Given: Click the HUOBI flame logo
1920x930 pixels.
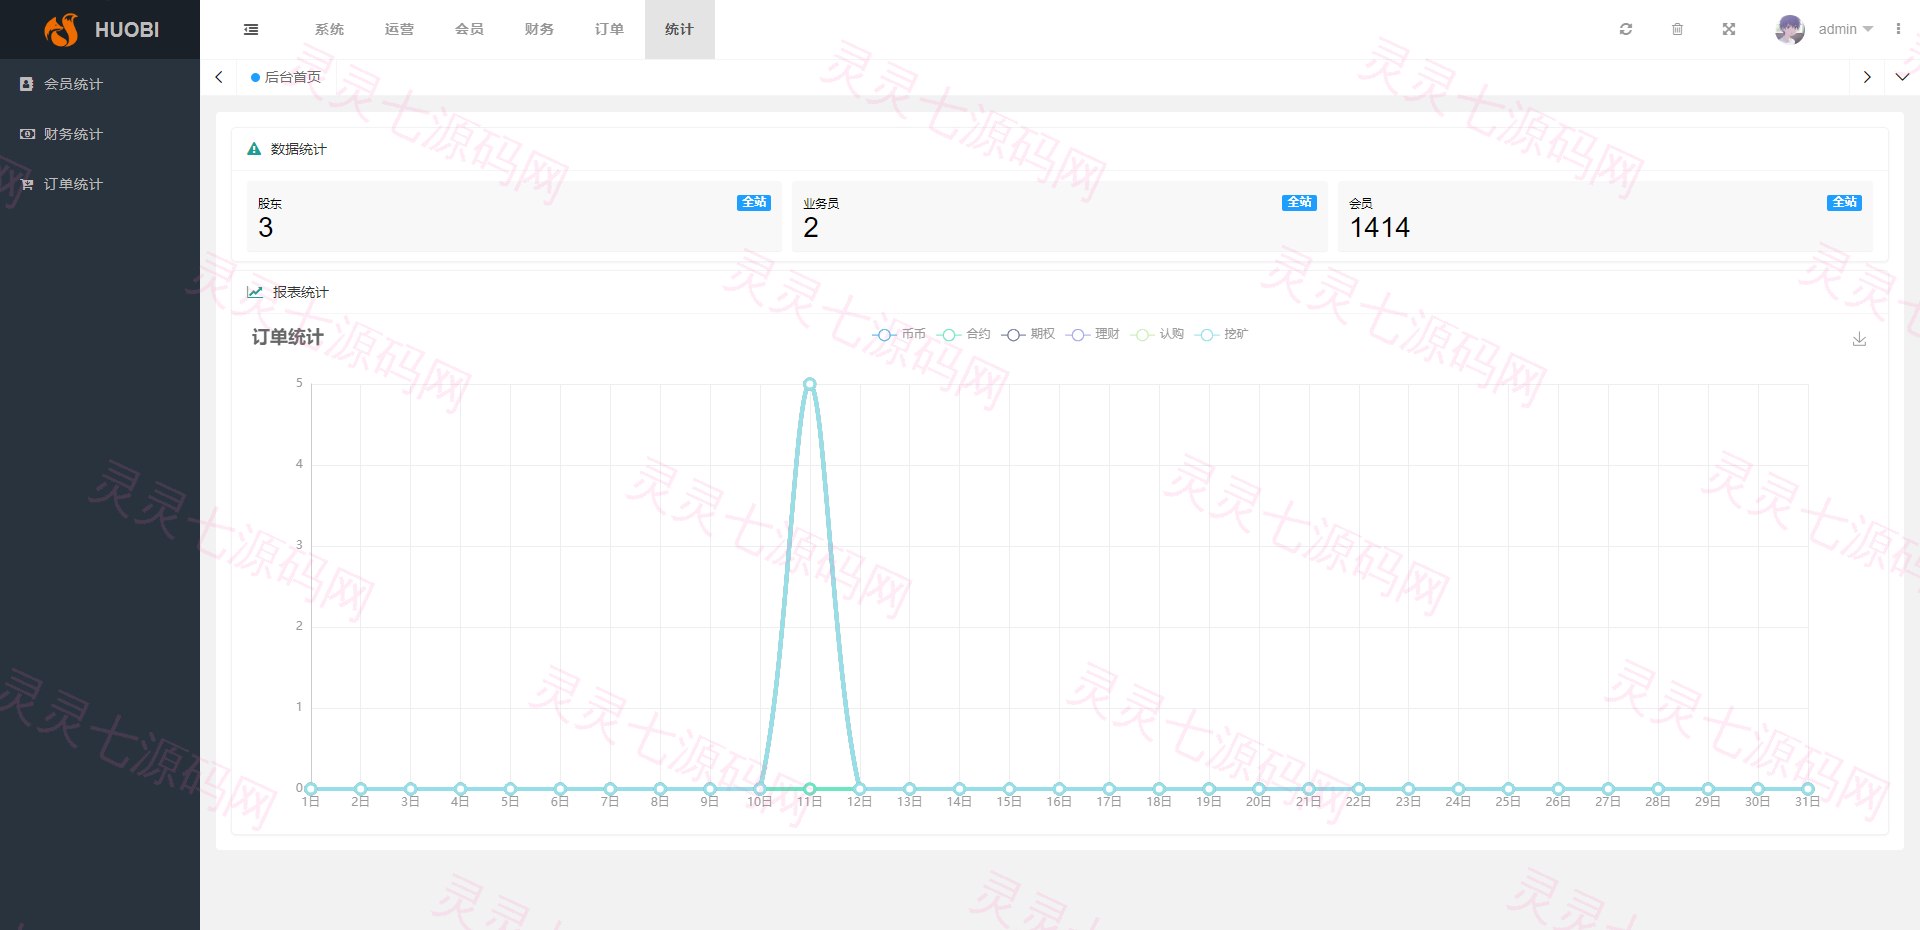Looking at the screenshot, I should (61, 30).
